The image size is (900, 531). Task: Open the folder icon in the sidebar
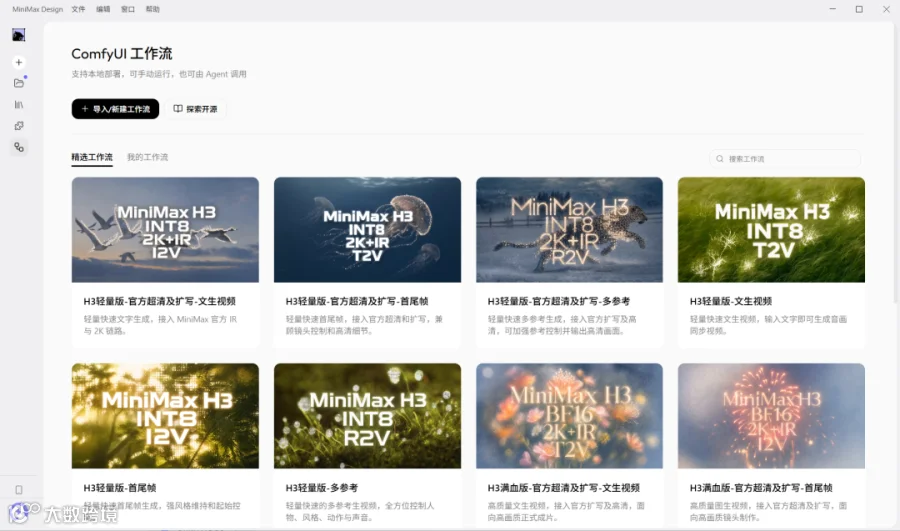point(19,83)
